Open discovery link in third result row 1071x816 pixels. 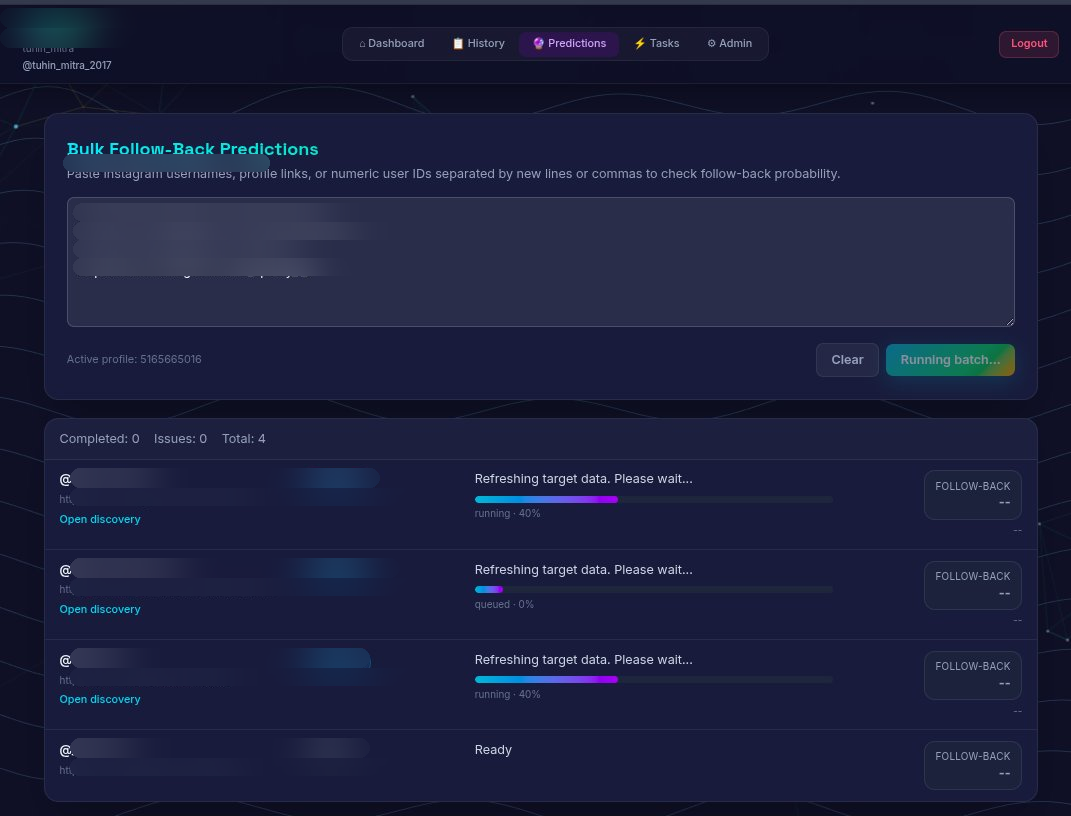(100, 699)
